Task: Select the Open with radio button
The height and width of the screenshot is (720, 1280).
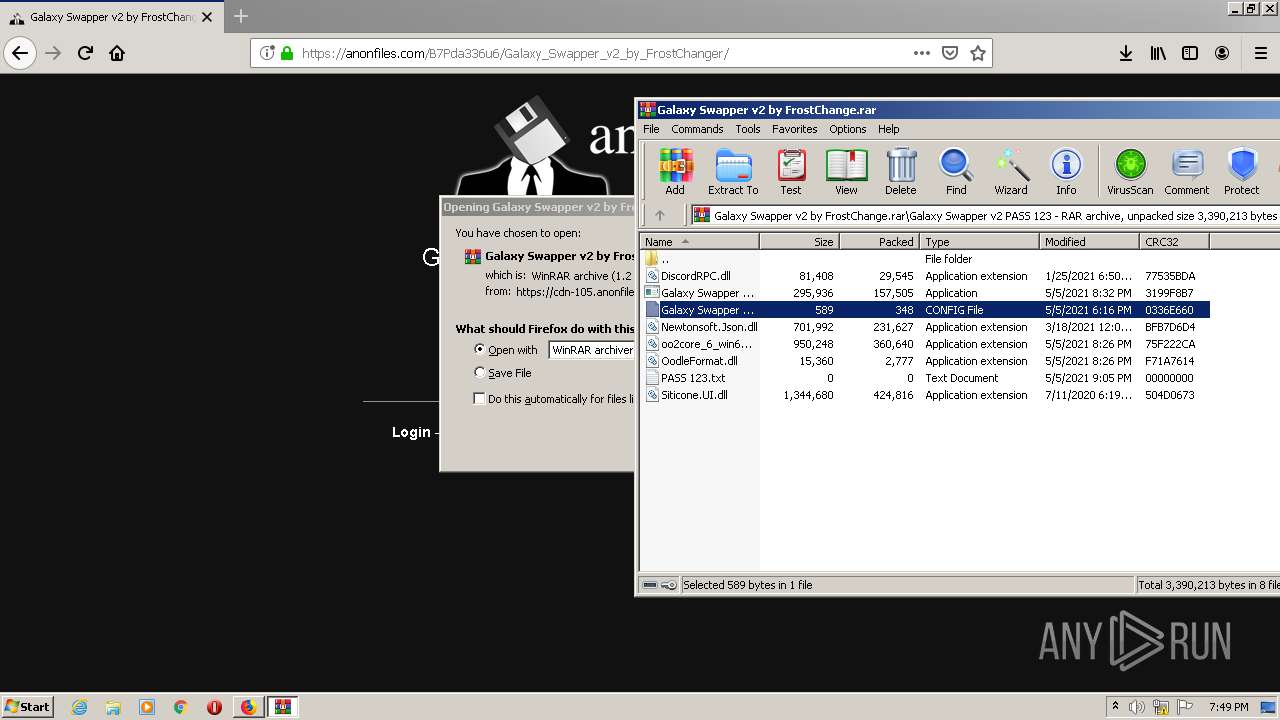Action: click(480, 349)
